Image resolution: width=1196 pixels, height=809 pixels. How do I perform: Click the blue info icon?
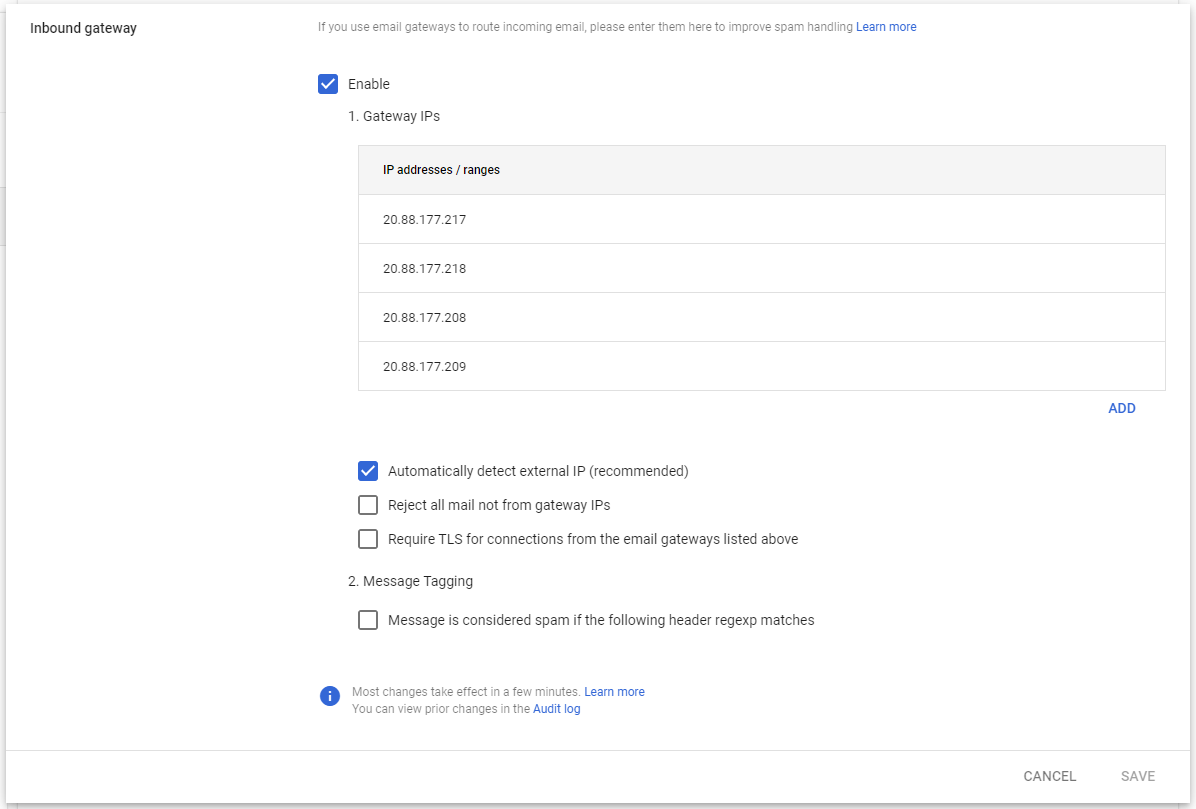tap(330, 695)
